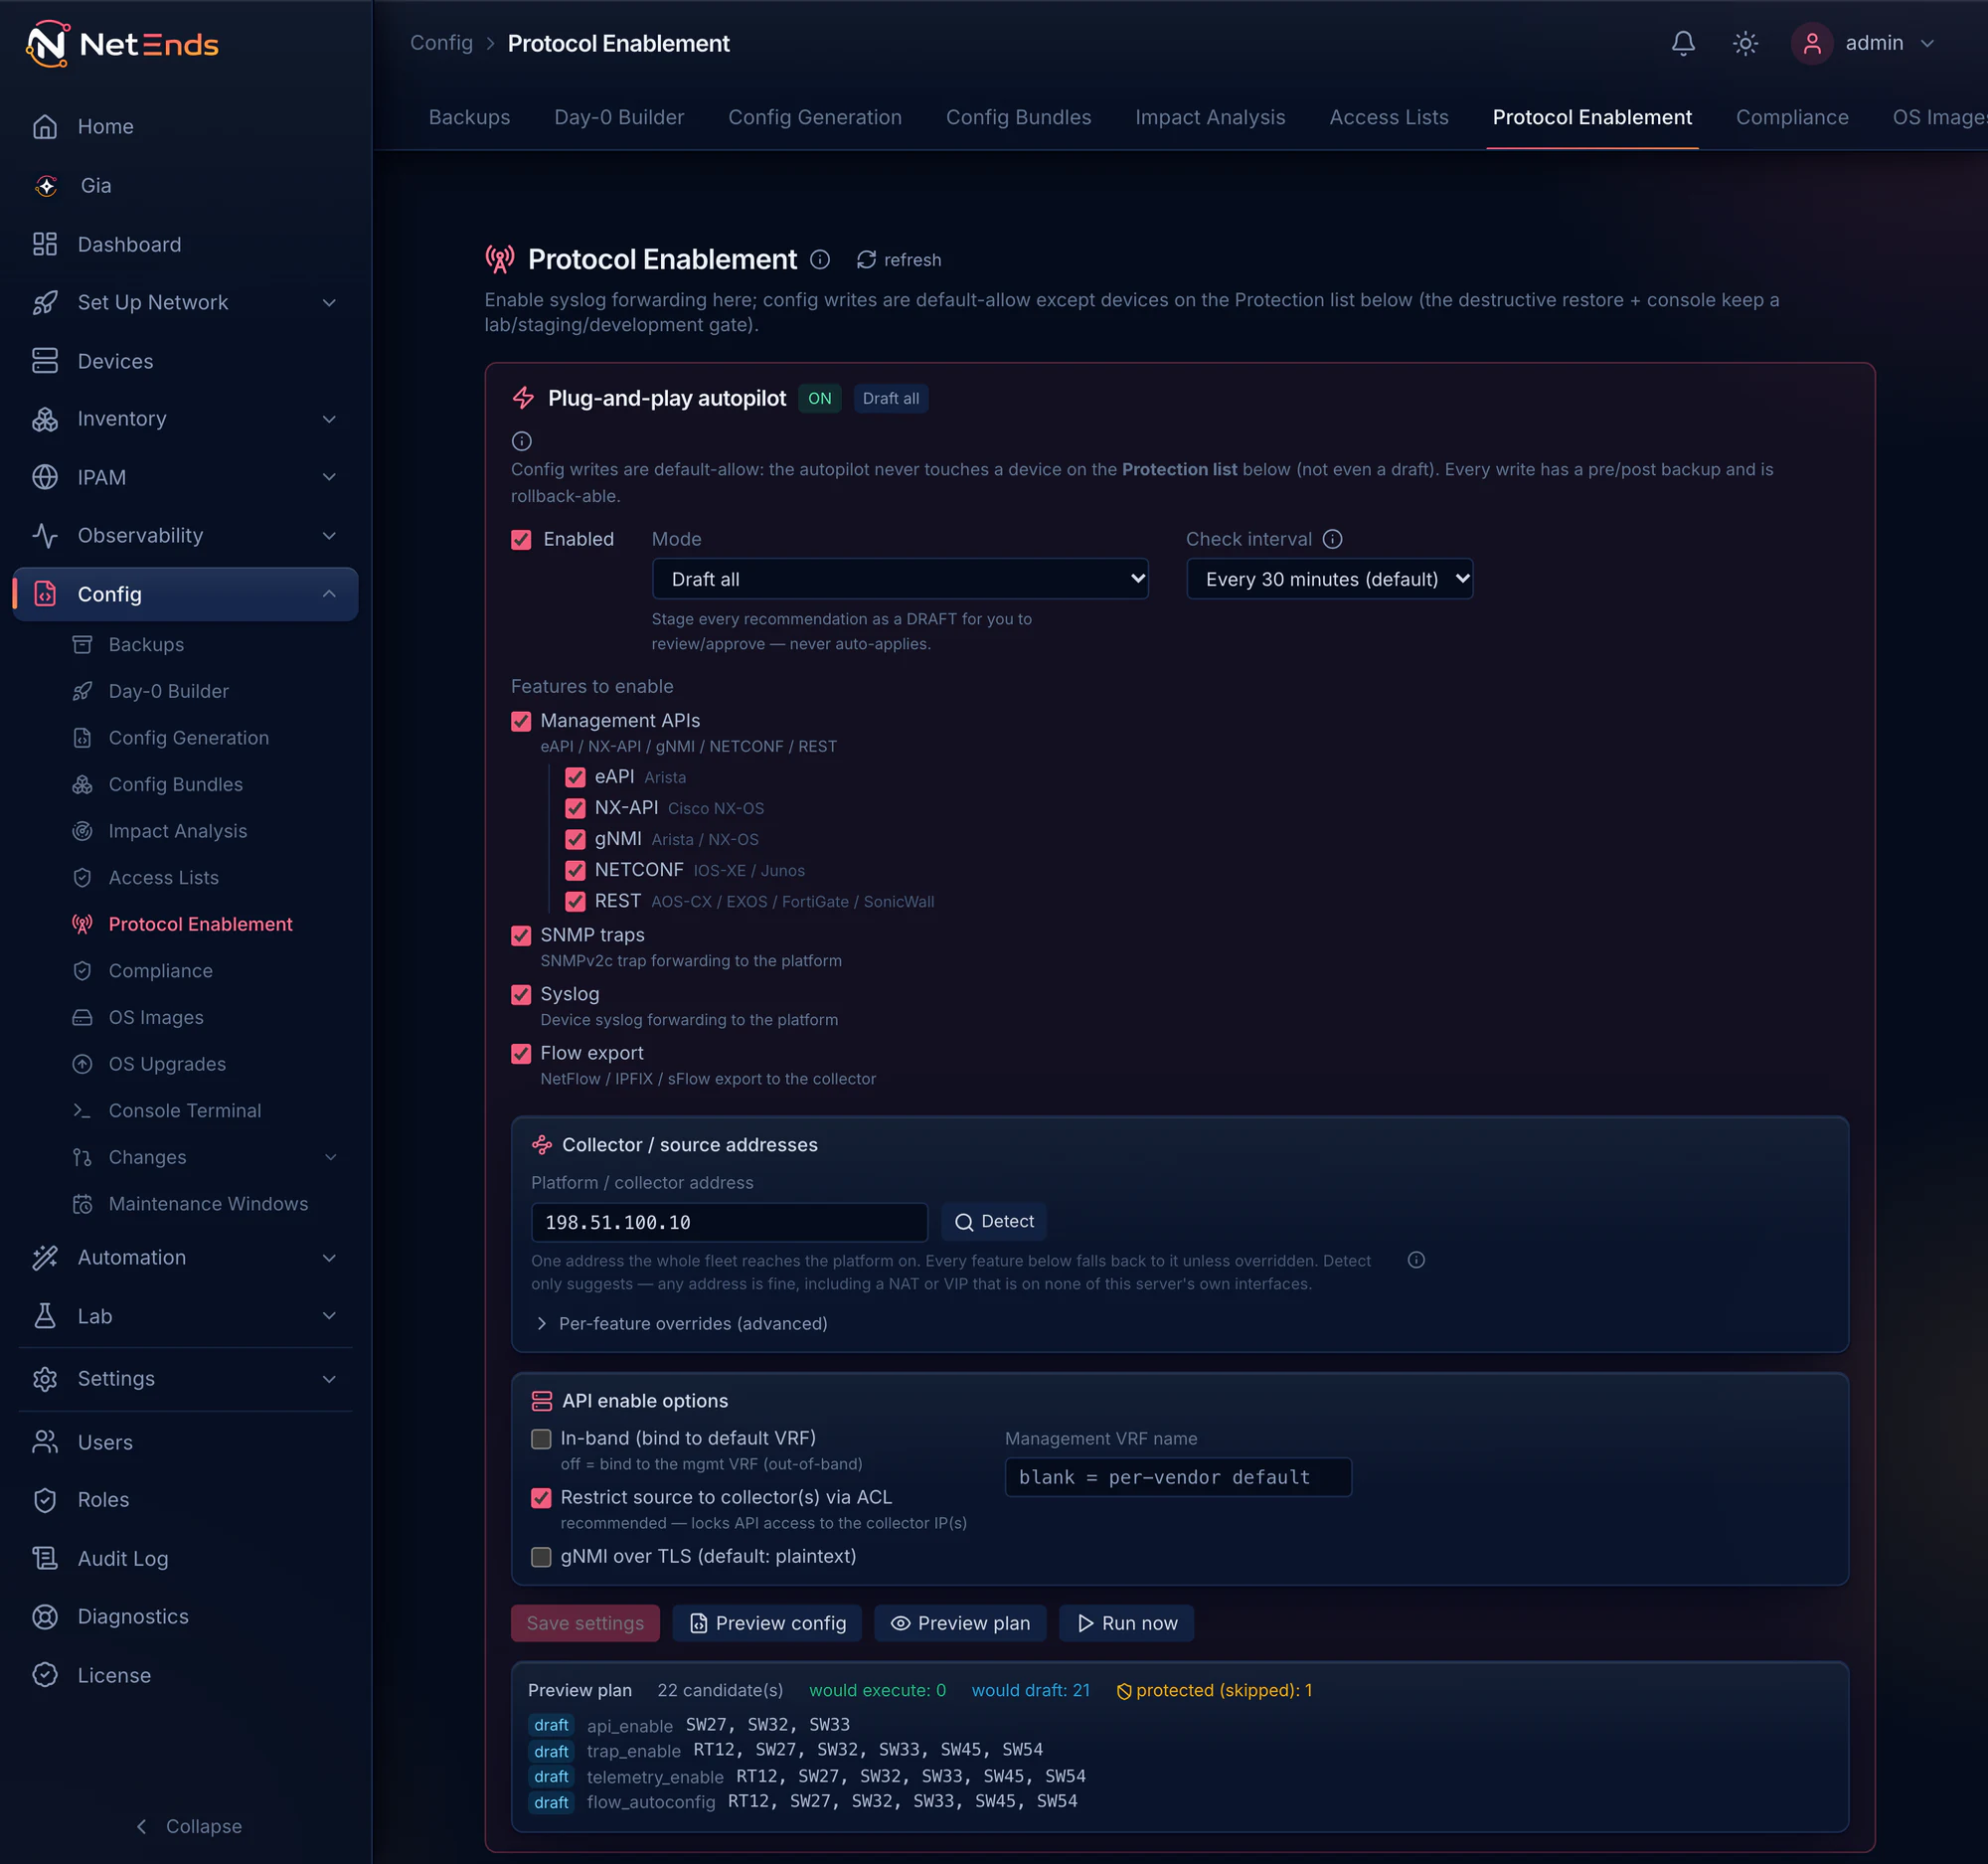This screenshot has height=1864, width=1988.
Task: Click the info icon beside Protocol Enablement title
Action: pos(820,260)
